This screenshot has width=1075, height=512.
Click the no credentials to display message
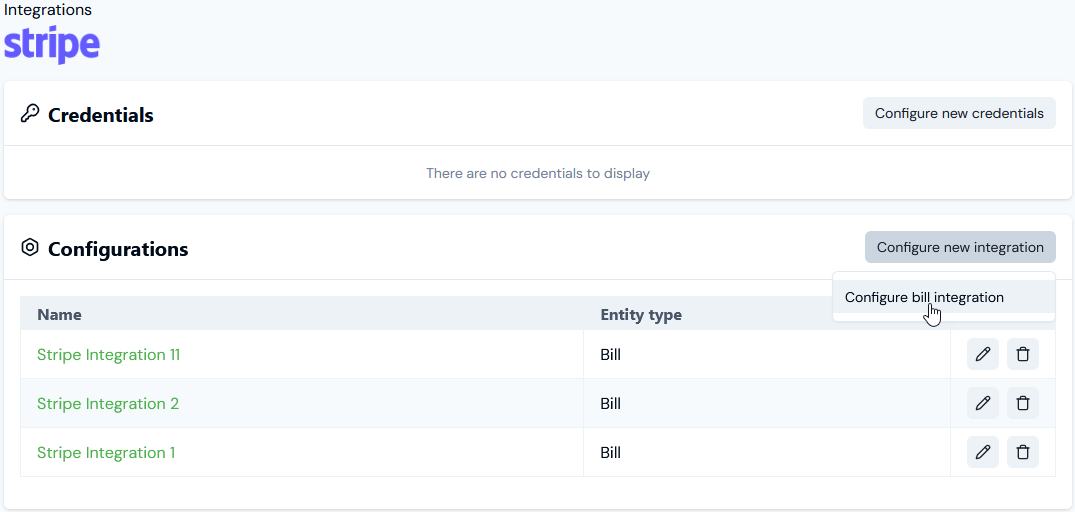coord(538,173)
